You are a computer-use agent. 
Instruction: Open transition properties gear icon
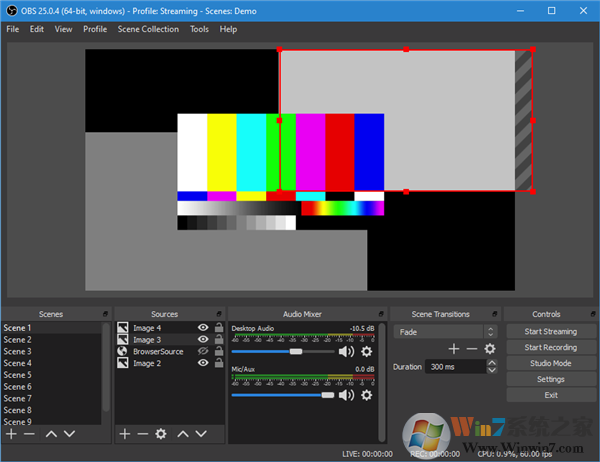[x=490, y=349]
